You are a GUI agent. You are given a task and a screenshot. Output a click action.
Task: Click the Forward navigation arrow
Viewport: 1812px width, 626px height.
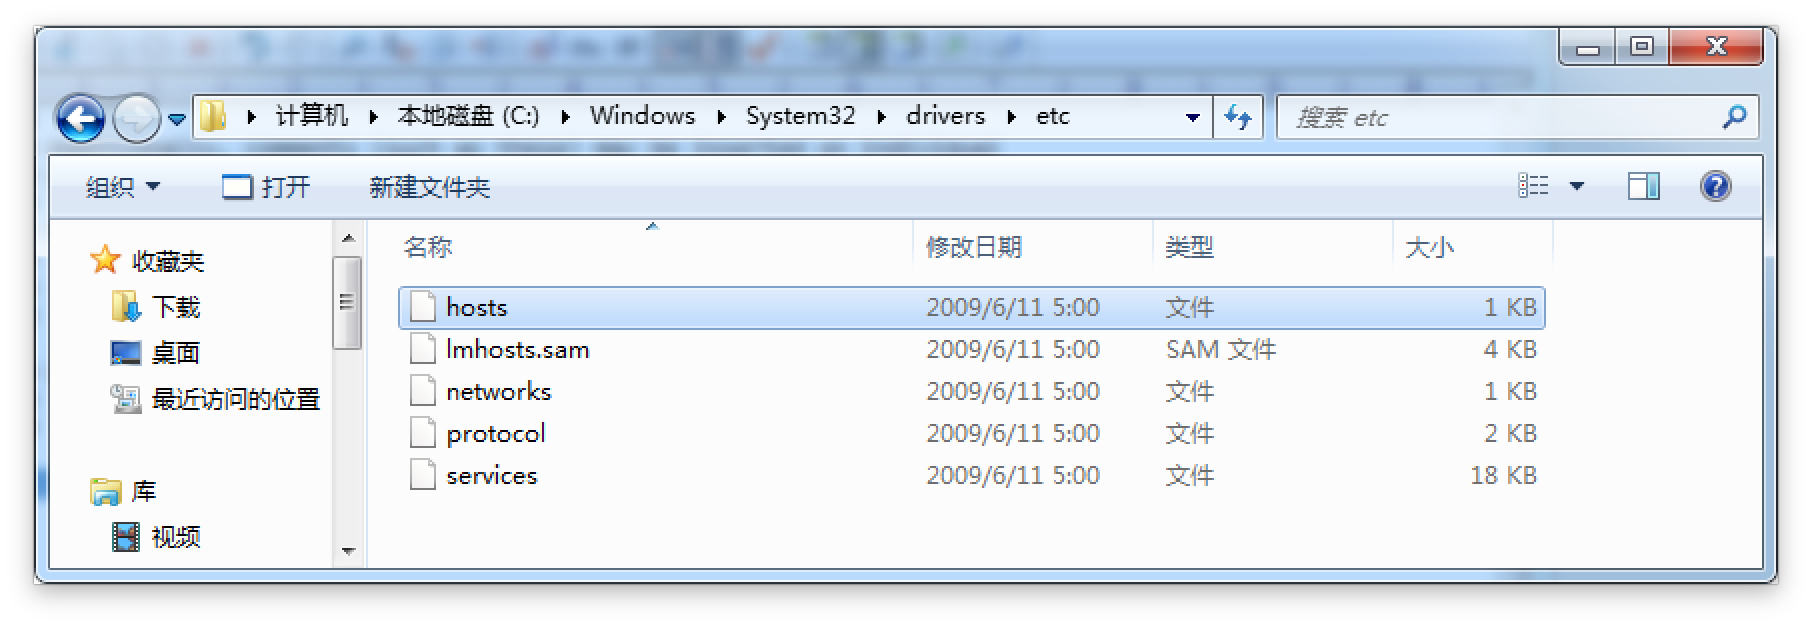point(135,120)
